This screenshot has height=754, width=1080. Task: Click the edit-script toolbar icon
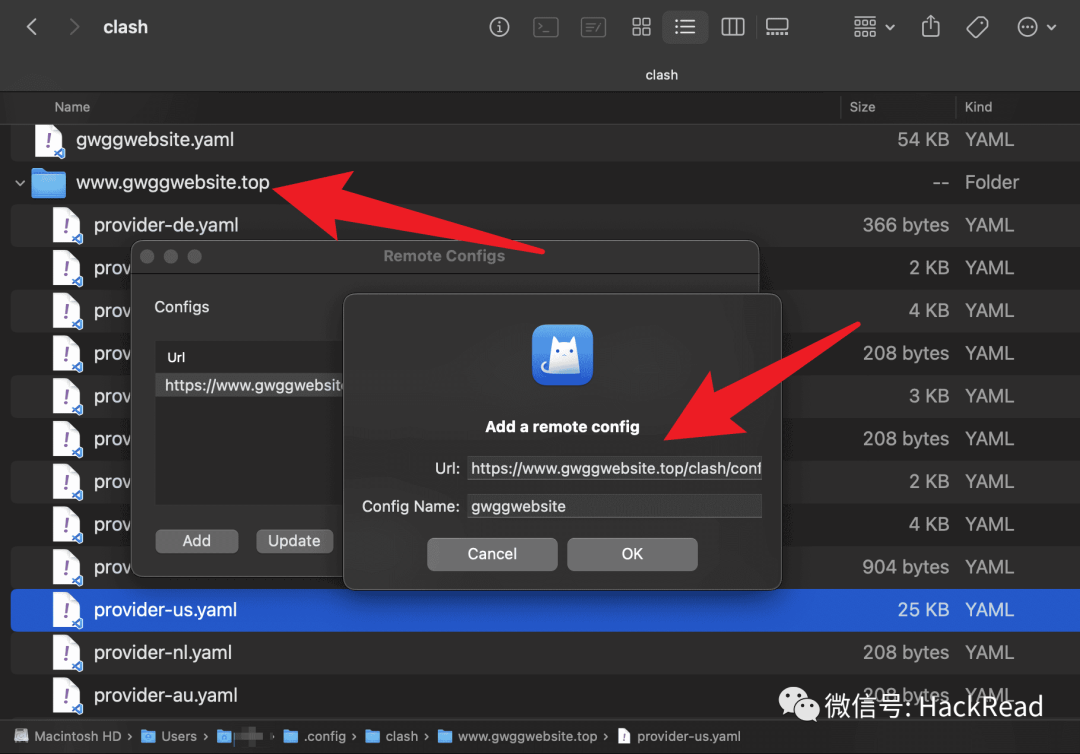point(593,27)
